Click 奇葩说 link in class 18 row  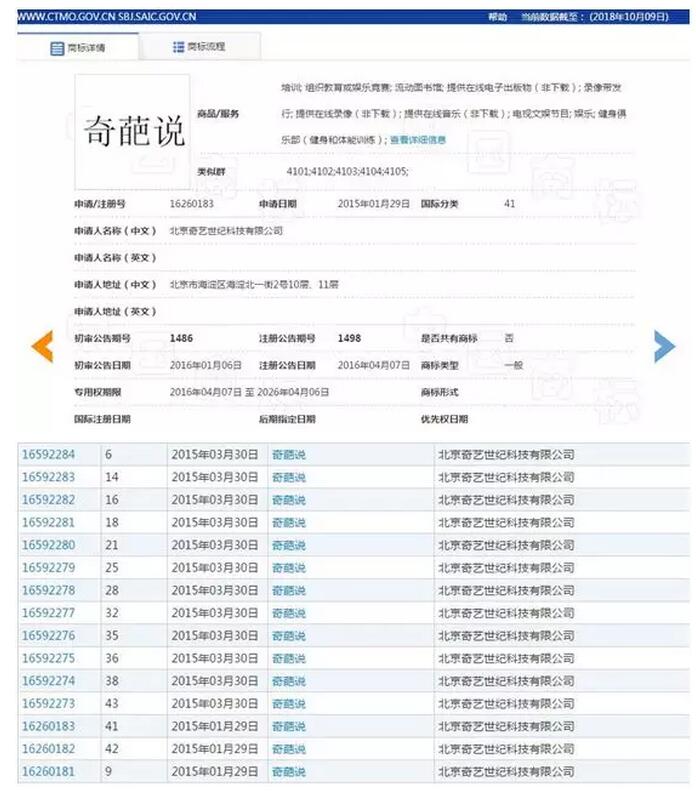pos(289,522)
